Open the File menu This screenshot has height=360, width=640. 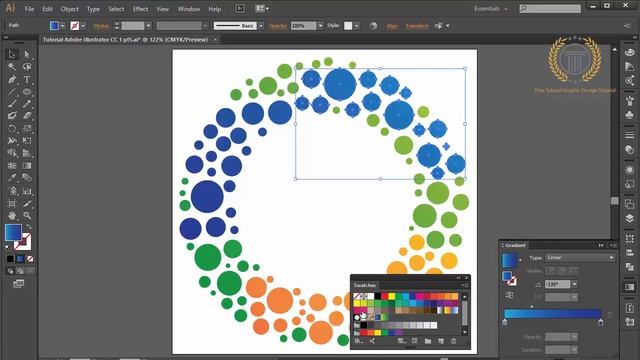point(29,9)
